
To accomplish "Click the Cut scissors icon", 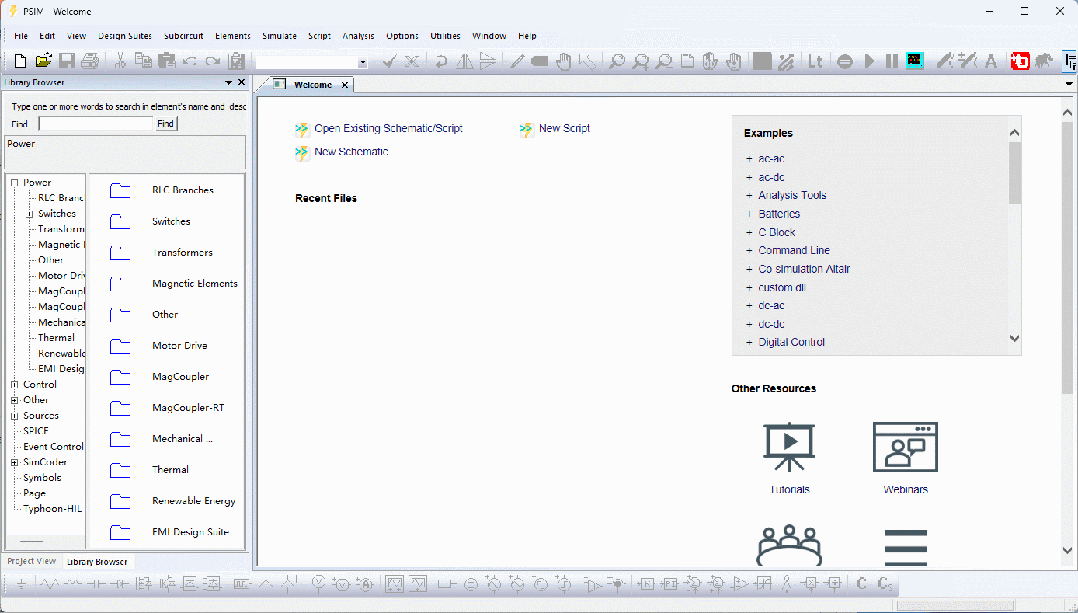I will tap(120, 61).
